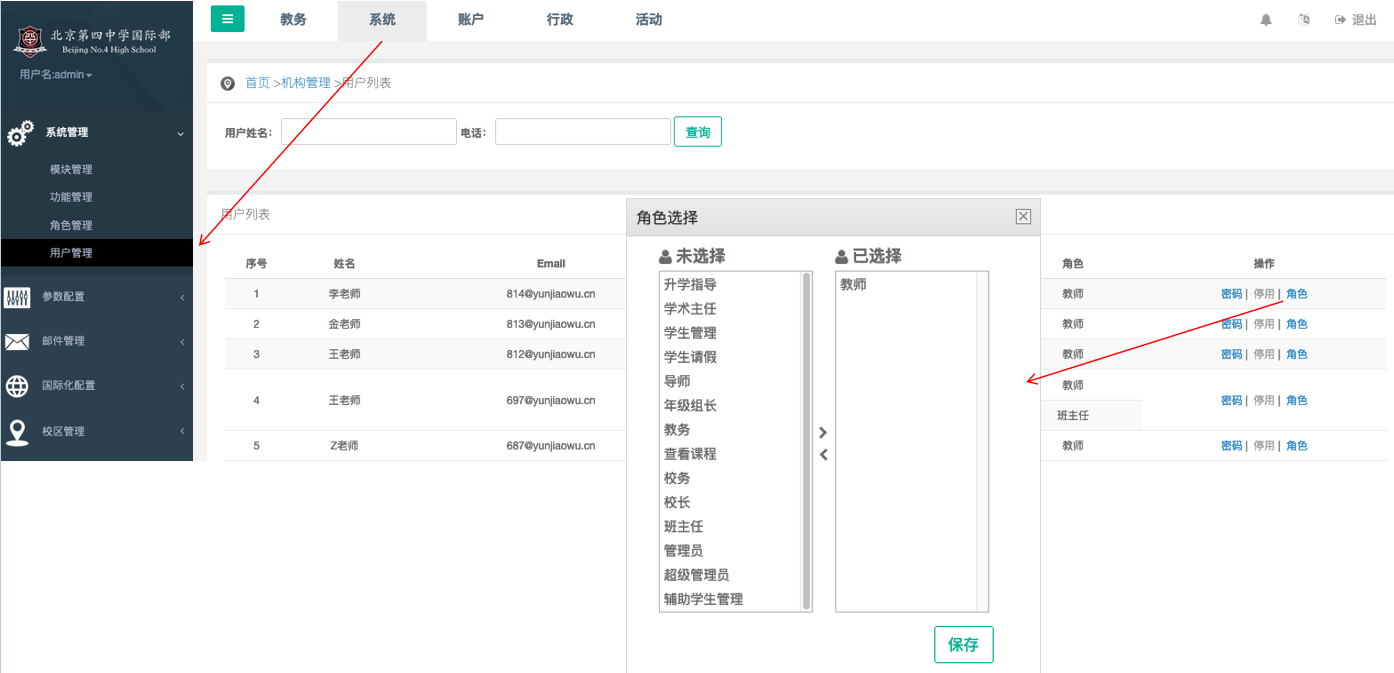The height and width of the screenshot is (673, 1394).
Task: Click 密码 link for 697@yunjiaowu.cn row
Action: (1232, 400)
